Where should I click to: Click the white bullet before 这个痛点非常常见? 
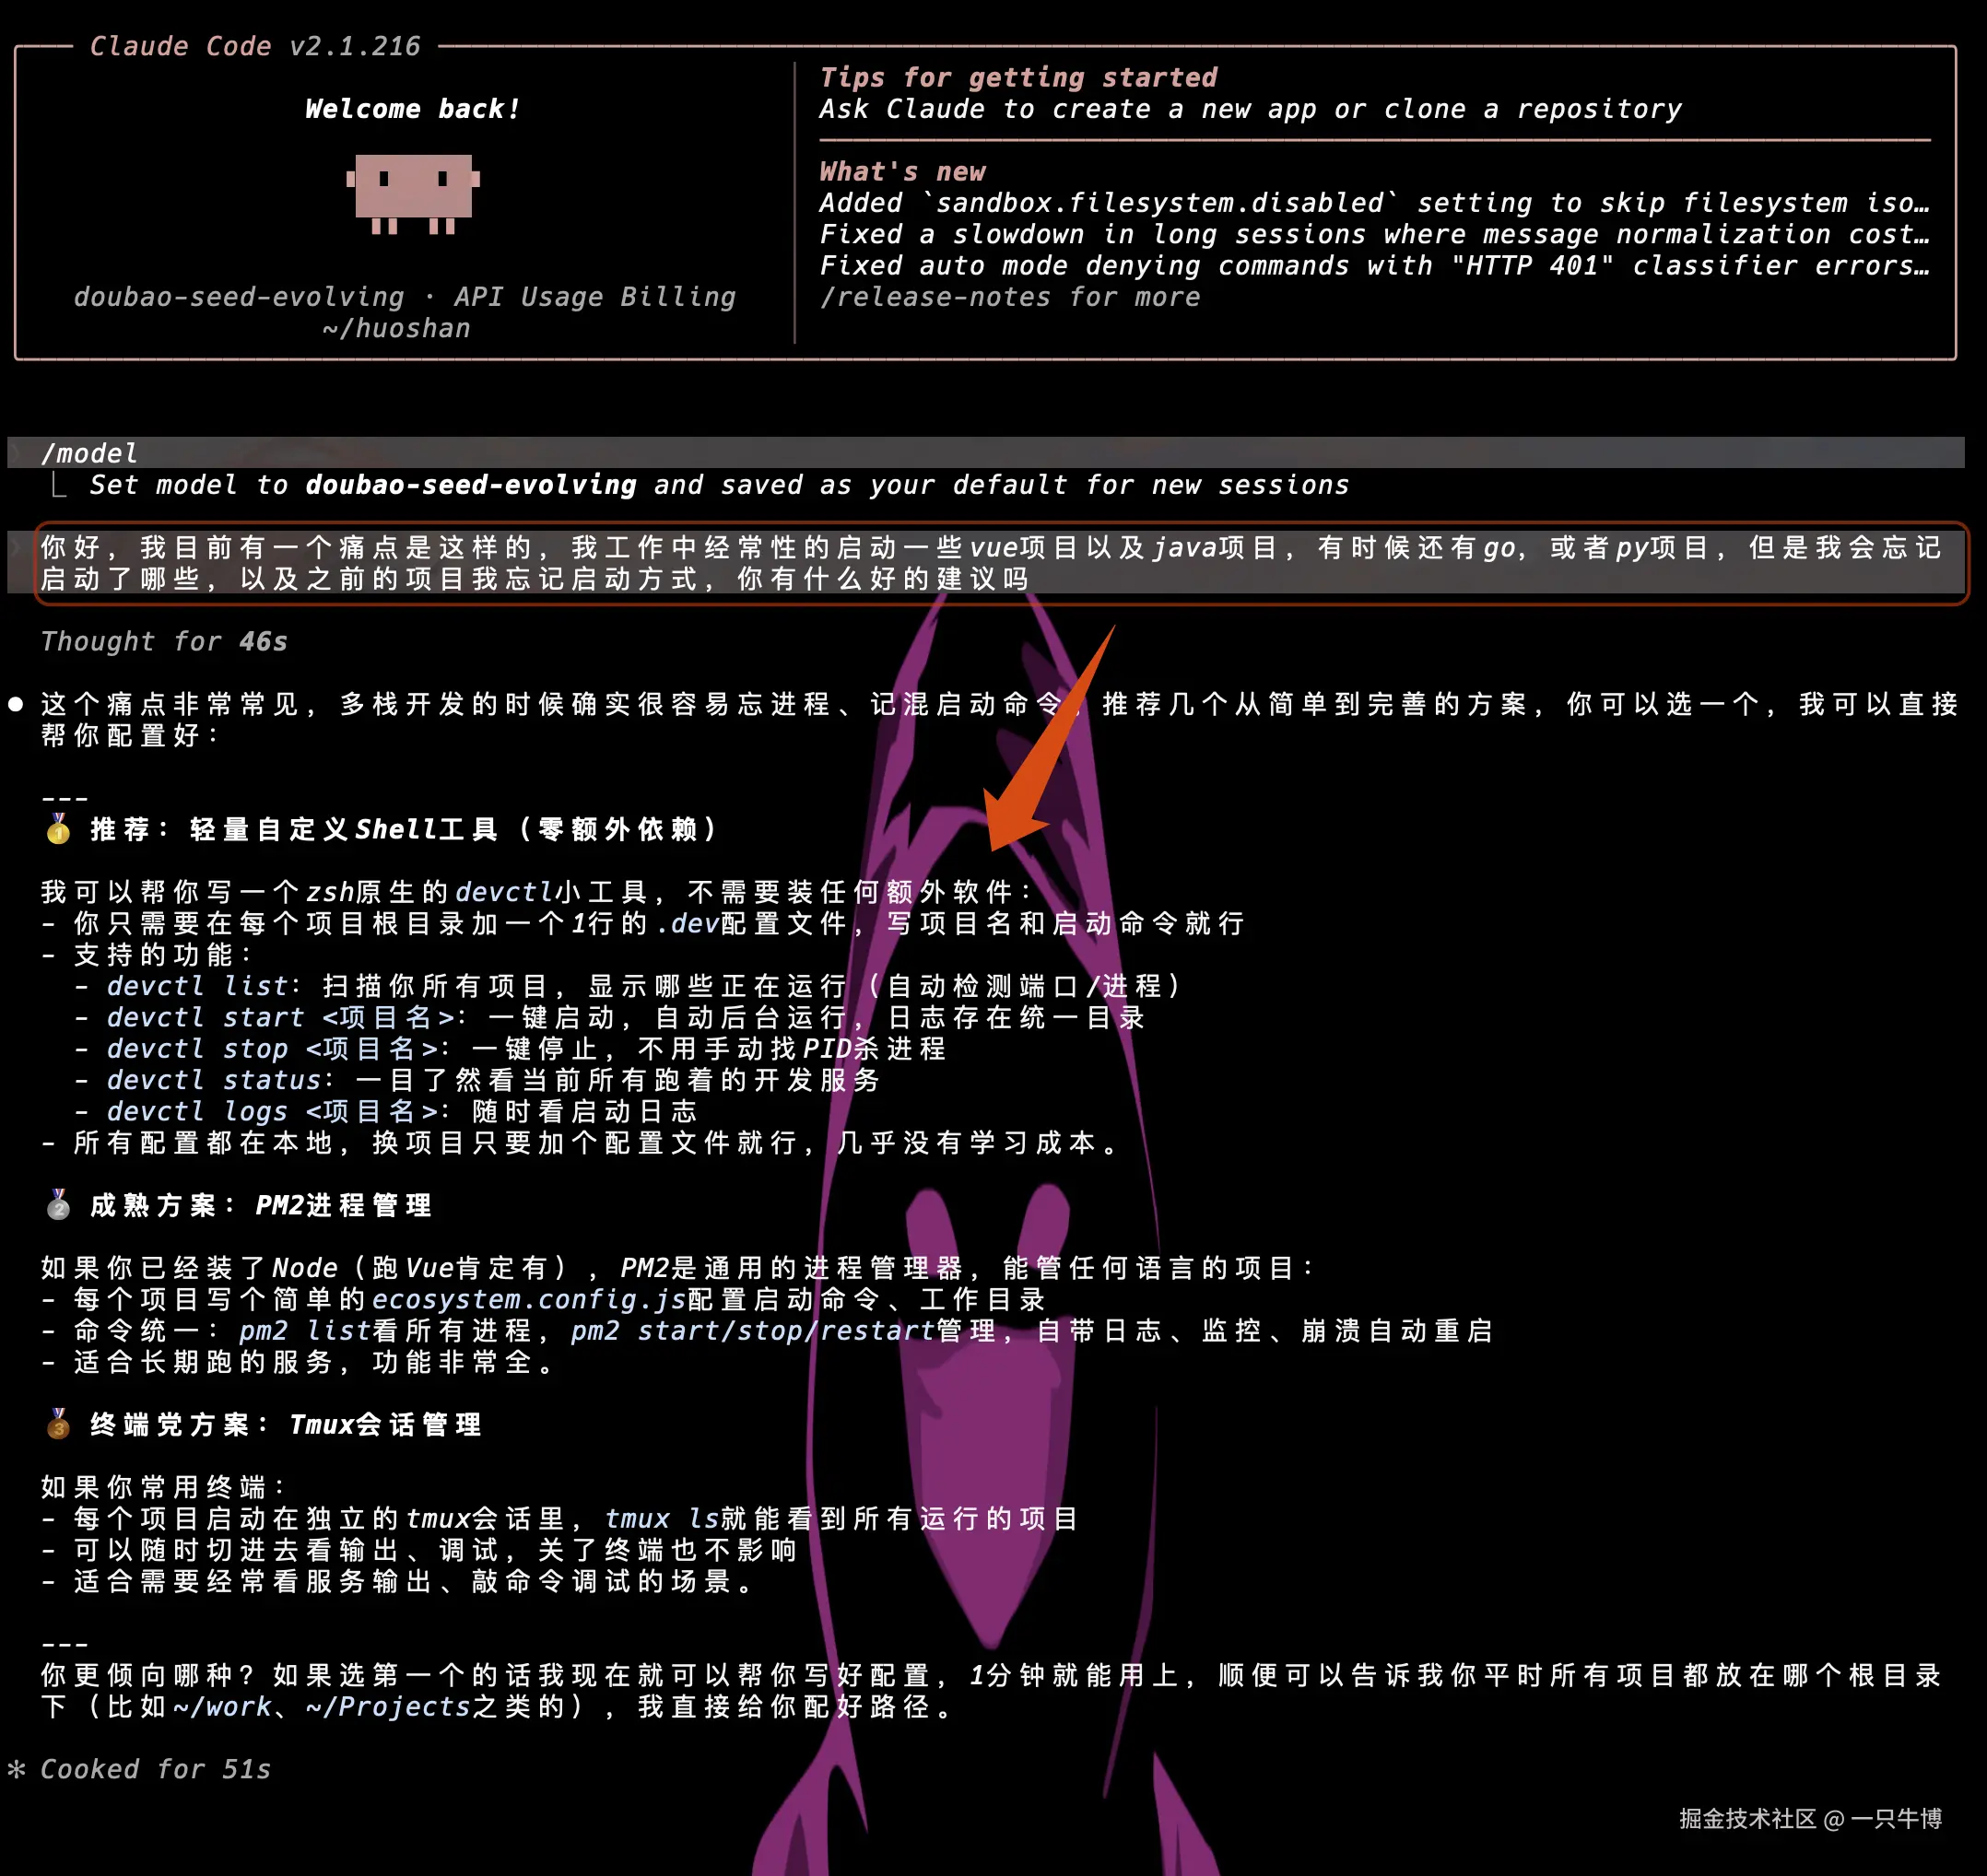point(16,704)
